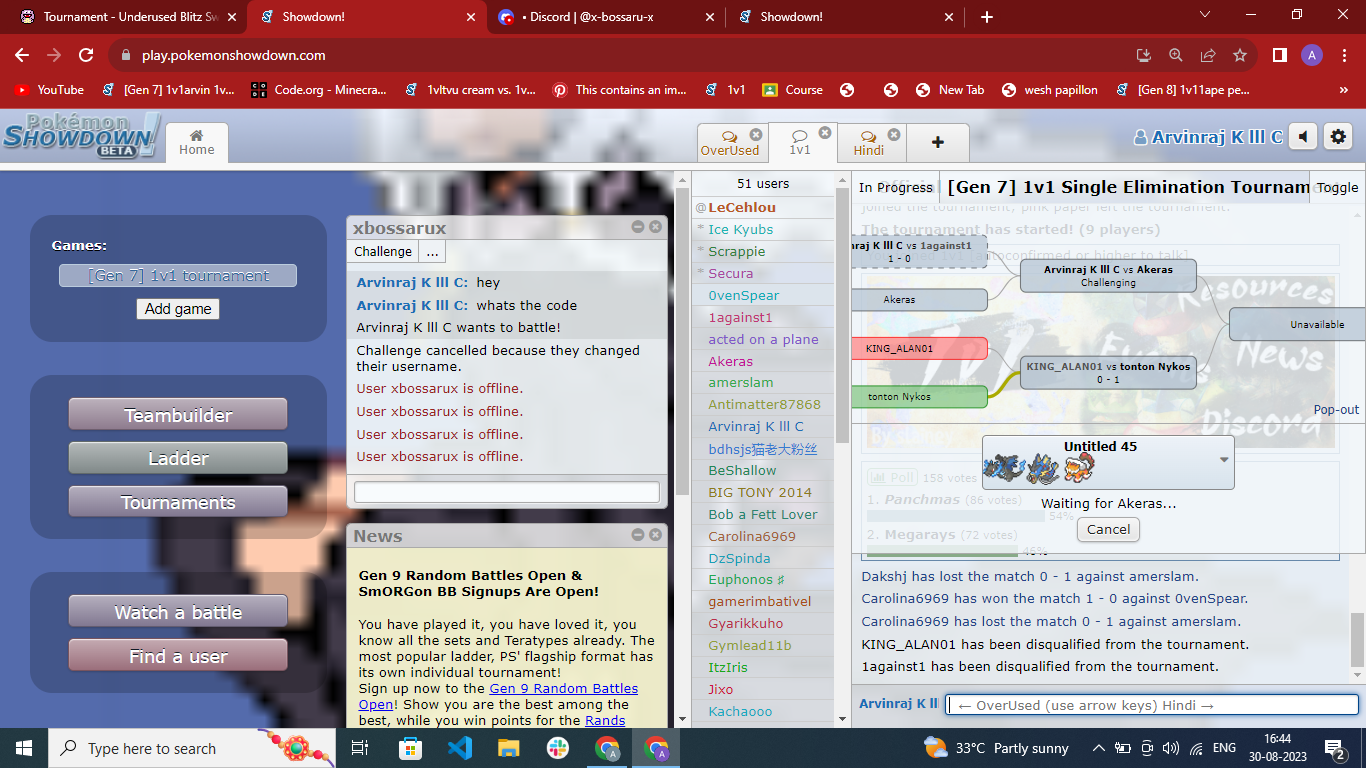The image size is (1366, 768).
Task: Toggle the tournament panel visibility
Action: (x=1337, y=187)
